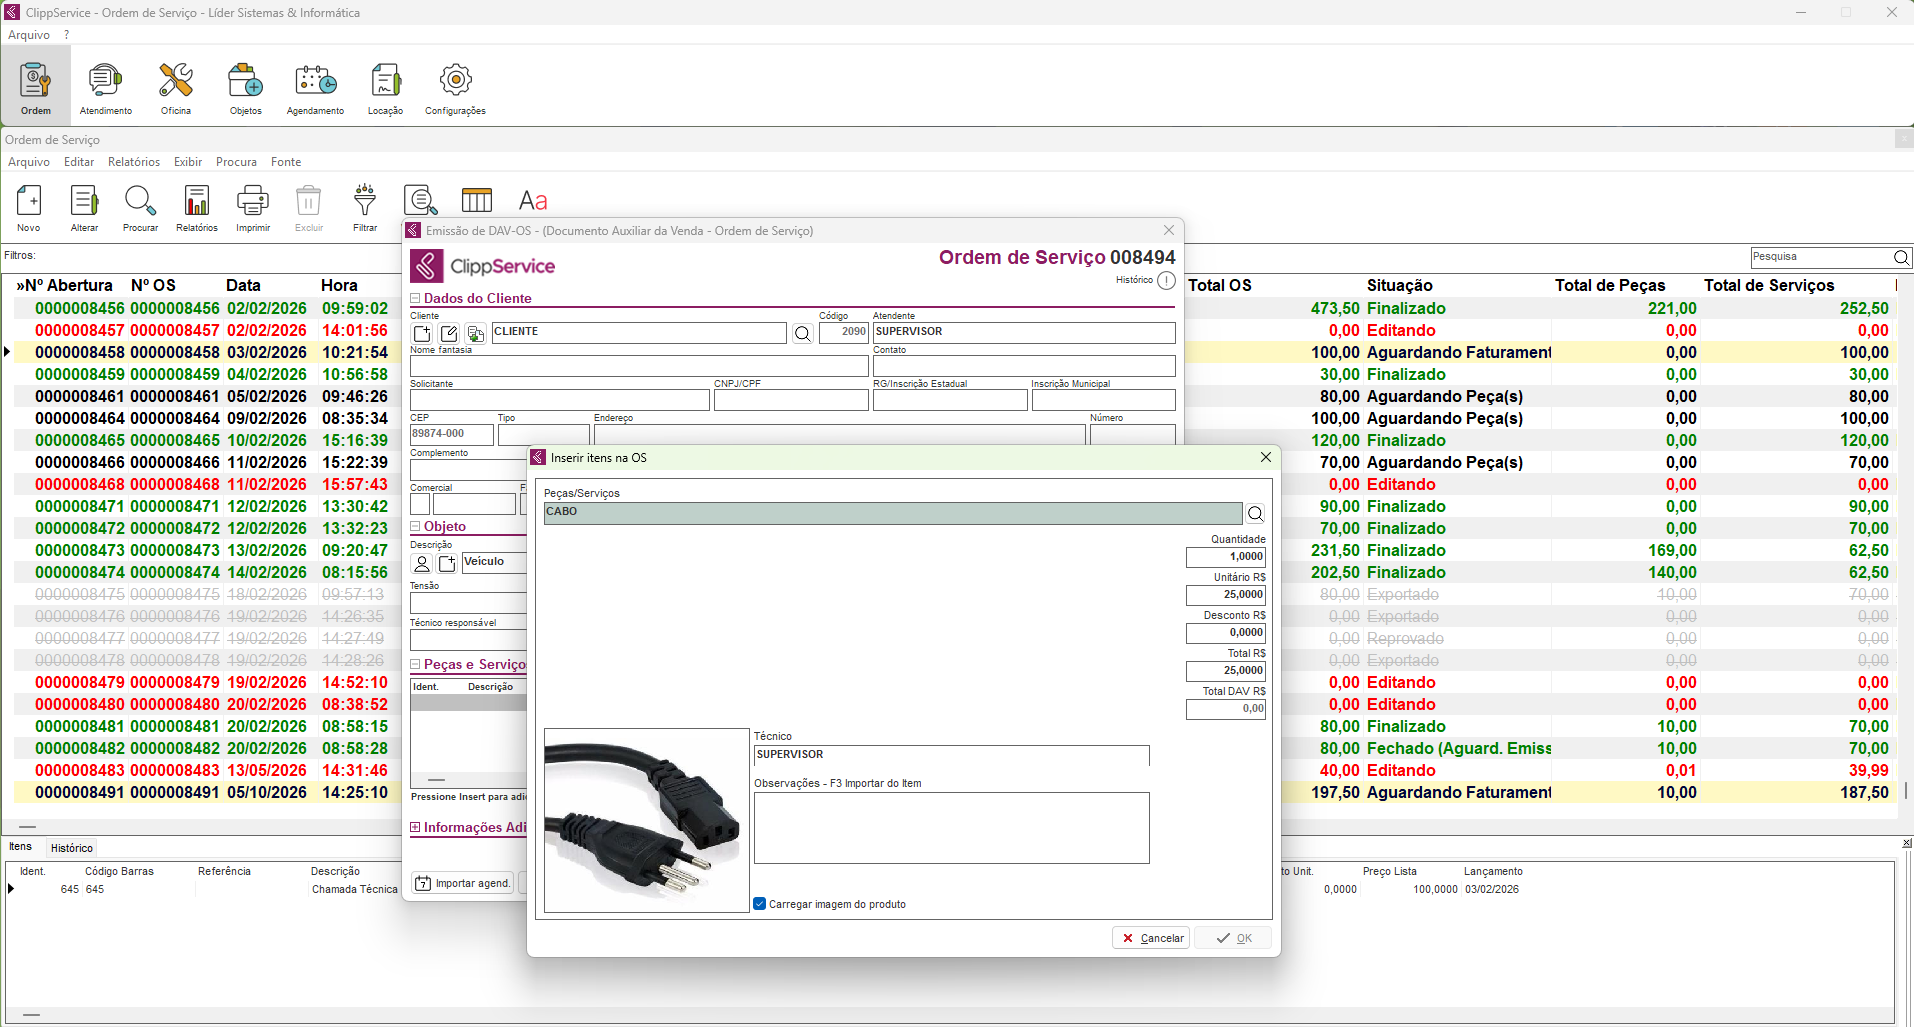1914x1027 pixels.
Task: Click the Novo toolbar icon
Action: pos(29,208)
